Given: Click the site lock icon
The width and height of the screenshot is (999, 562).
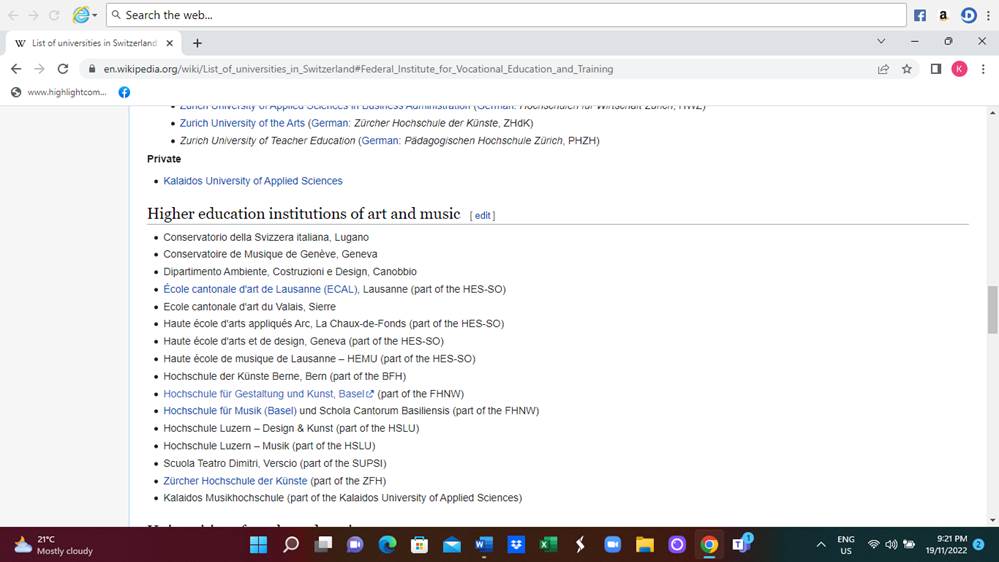Looking at the screenshot, I should pyautogui.click(x=92, y=69).
